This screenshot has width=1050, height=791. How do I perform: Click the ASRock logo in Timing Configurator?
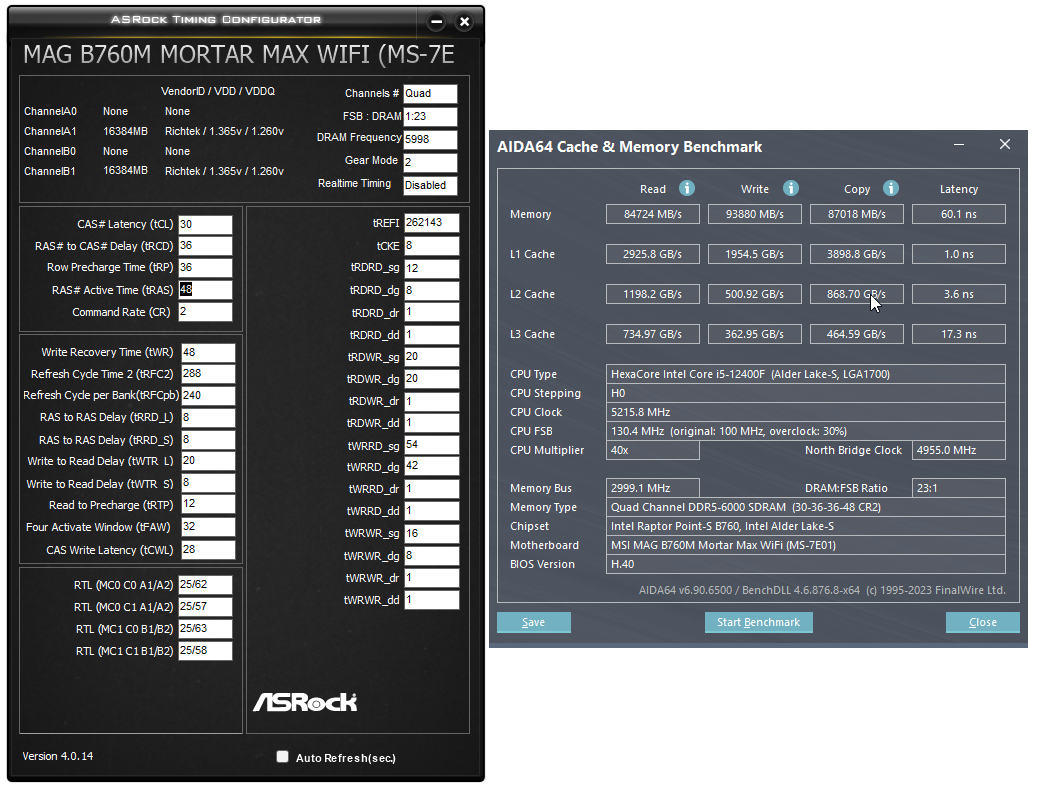point(305,702)
